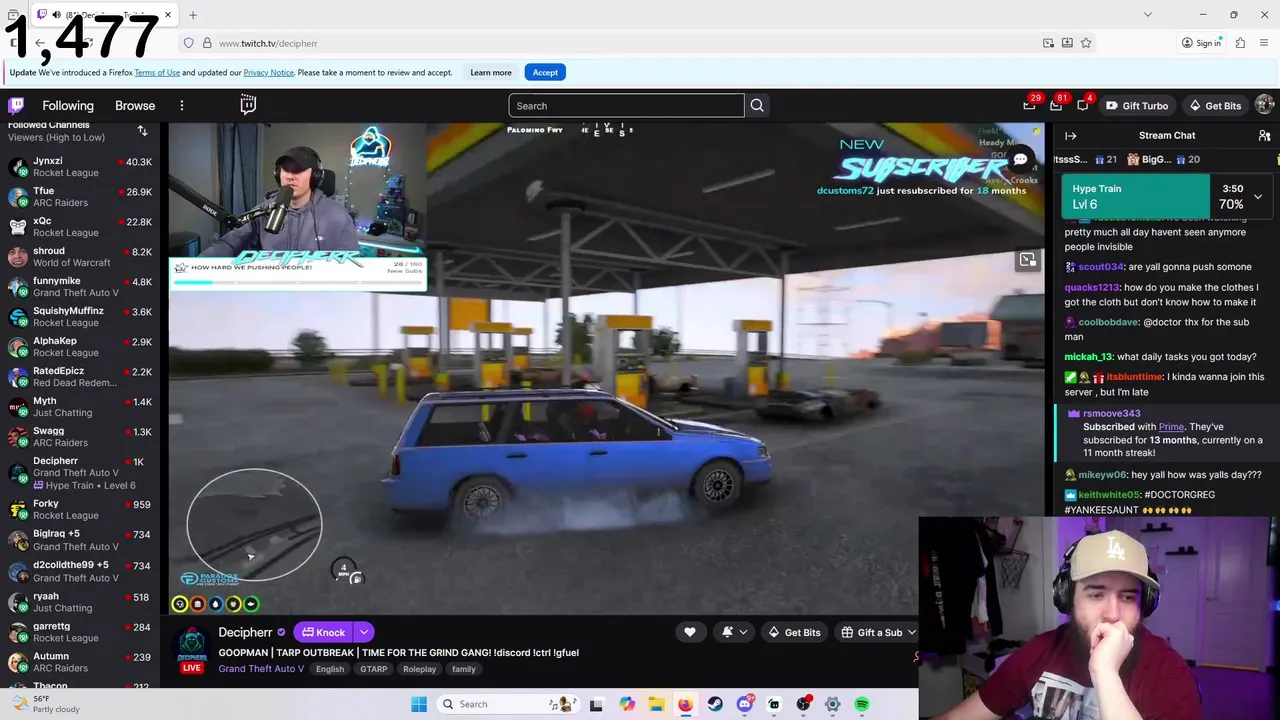1280x720 pixels.
Task: Click Get Bits below the video
Action: point(794,632)
